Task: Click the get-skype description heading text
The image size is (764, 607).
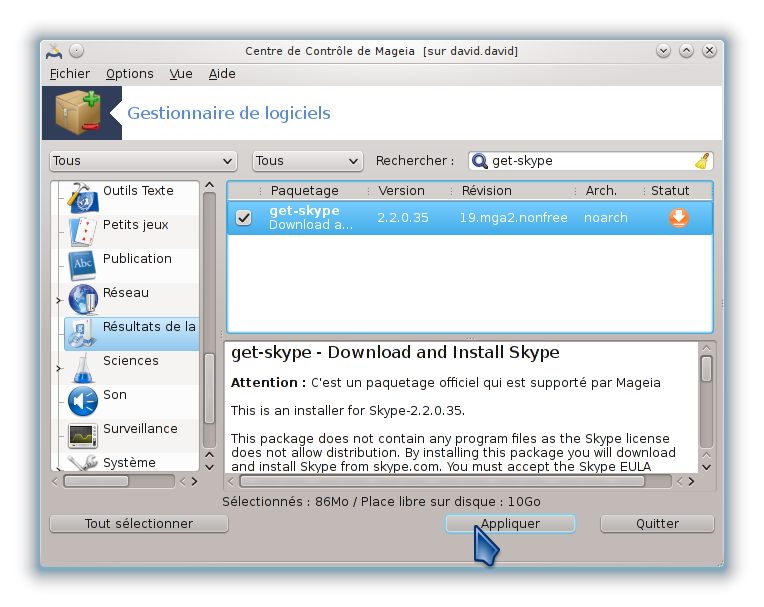Action: tap(395, 352)
